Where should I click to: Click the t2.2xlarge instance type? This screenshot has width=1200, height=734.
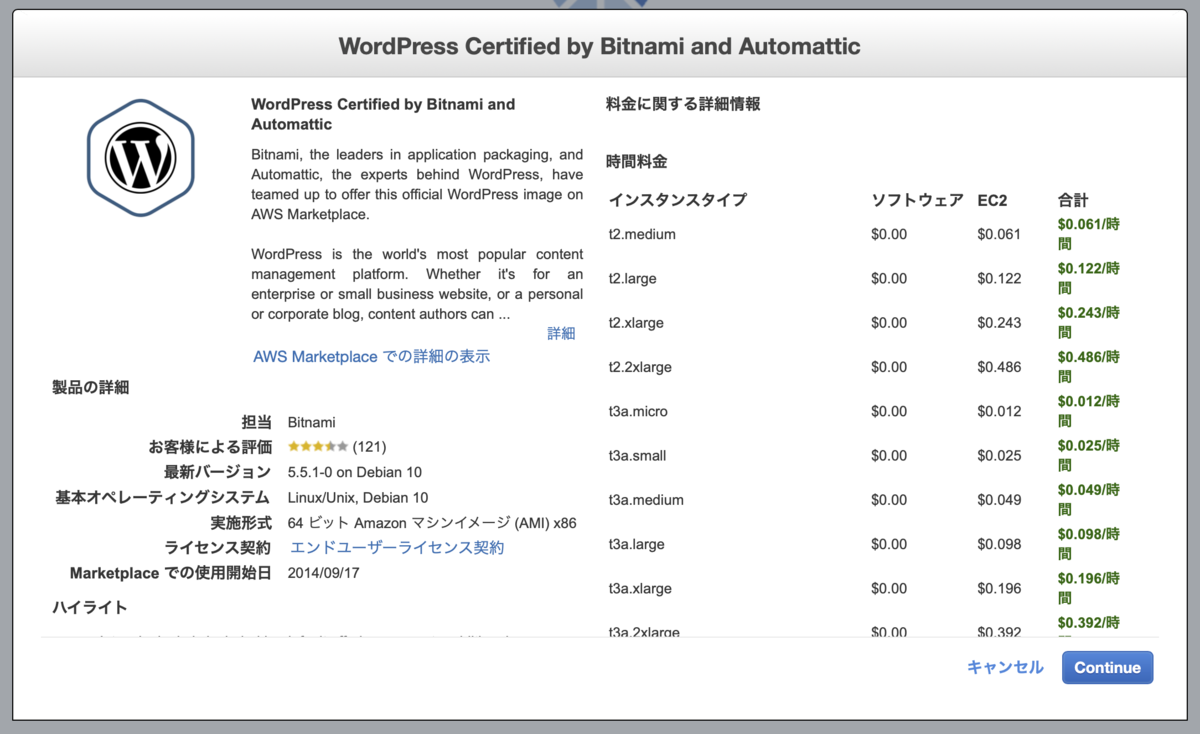(640, 367)
